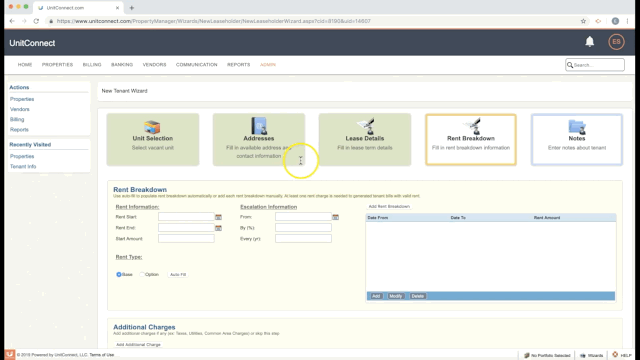Click the Date To column header
The width and height of the screenshot is (640, 360).
[x=458, y=218]
